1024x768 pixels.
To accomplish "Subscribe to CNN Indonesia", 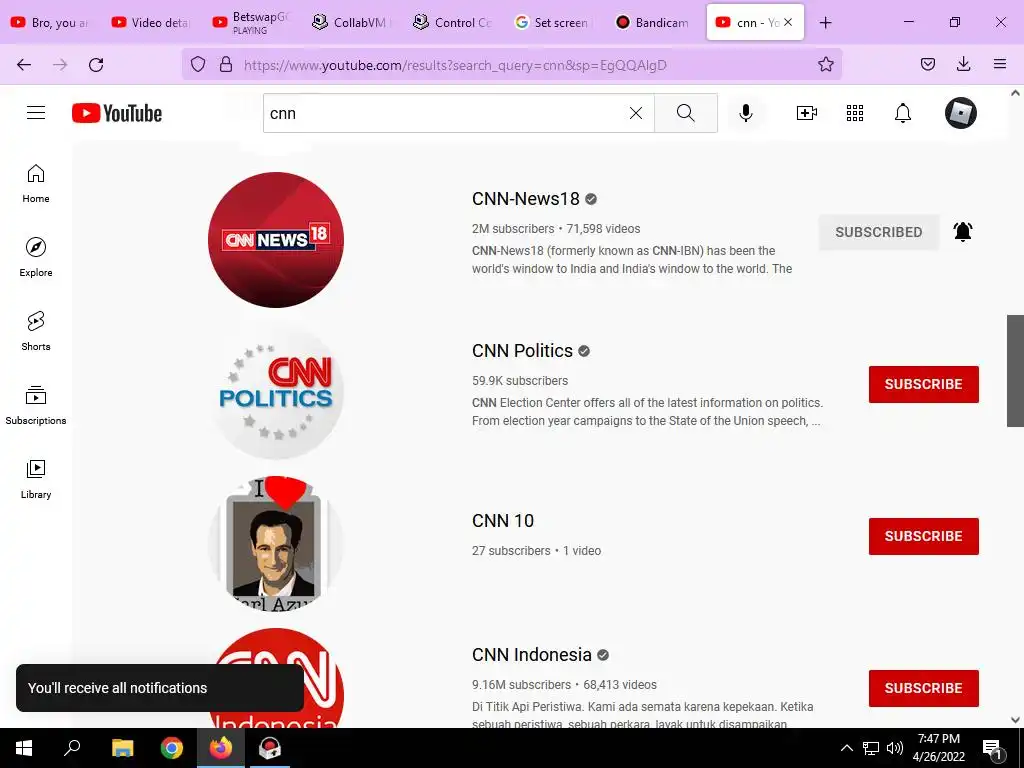I will pos(923,688).
